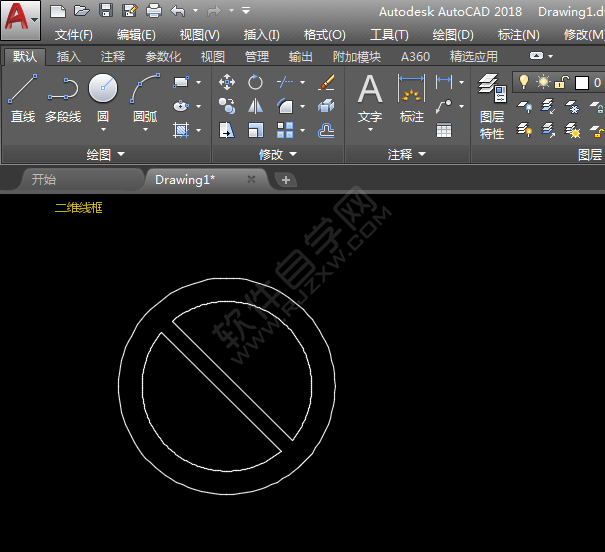The image size is (605, 552).
Task: Expand the 修改 panel
Action: pyautogui.click(x=278, y=154)
